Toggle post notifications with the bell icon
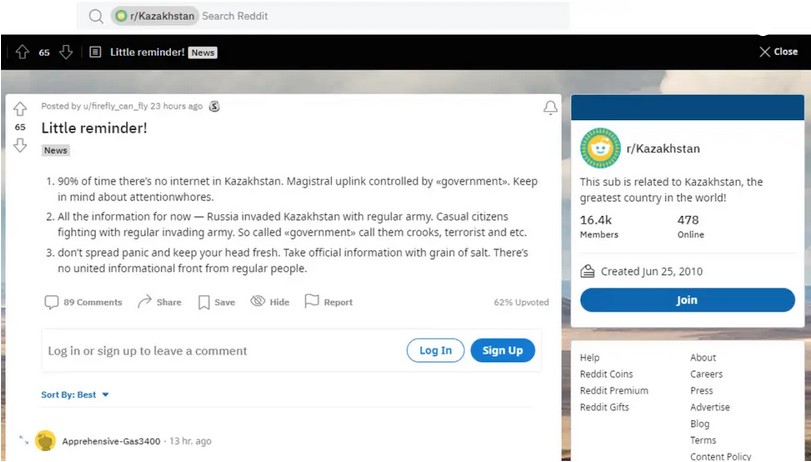Image resolution: width=811 pixels, height=462 pixels. (550, 108)
